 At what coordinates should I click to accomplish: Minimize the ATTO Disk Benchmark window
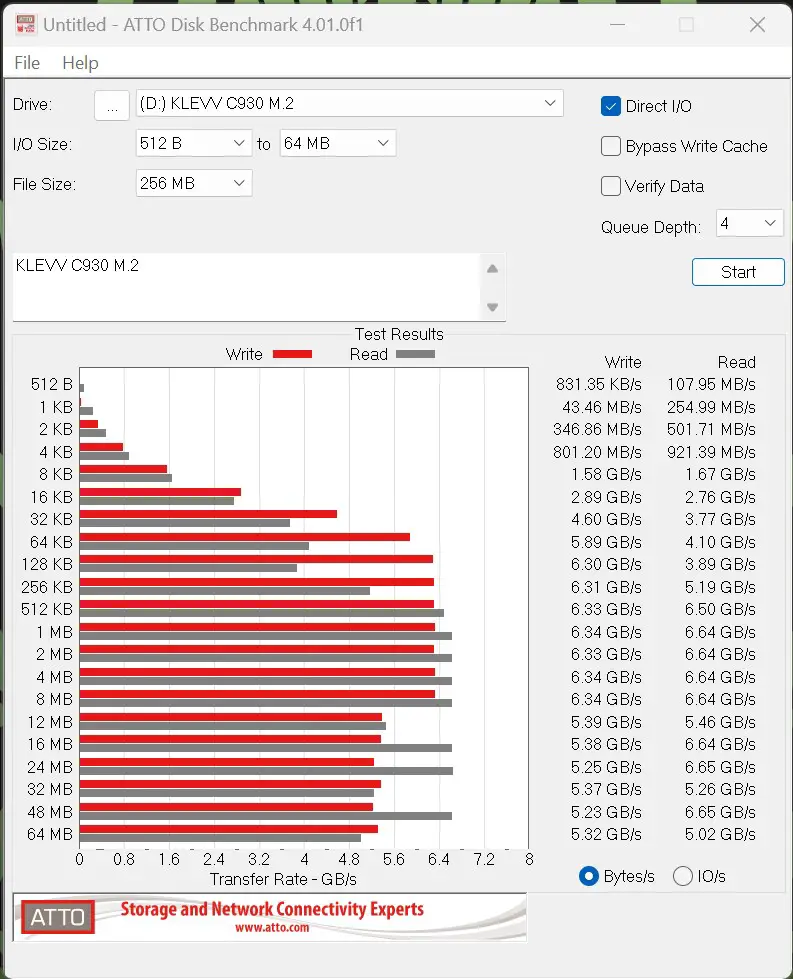618,24
